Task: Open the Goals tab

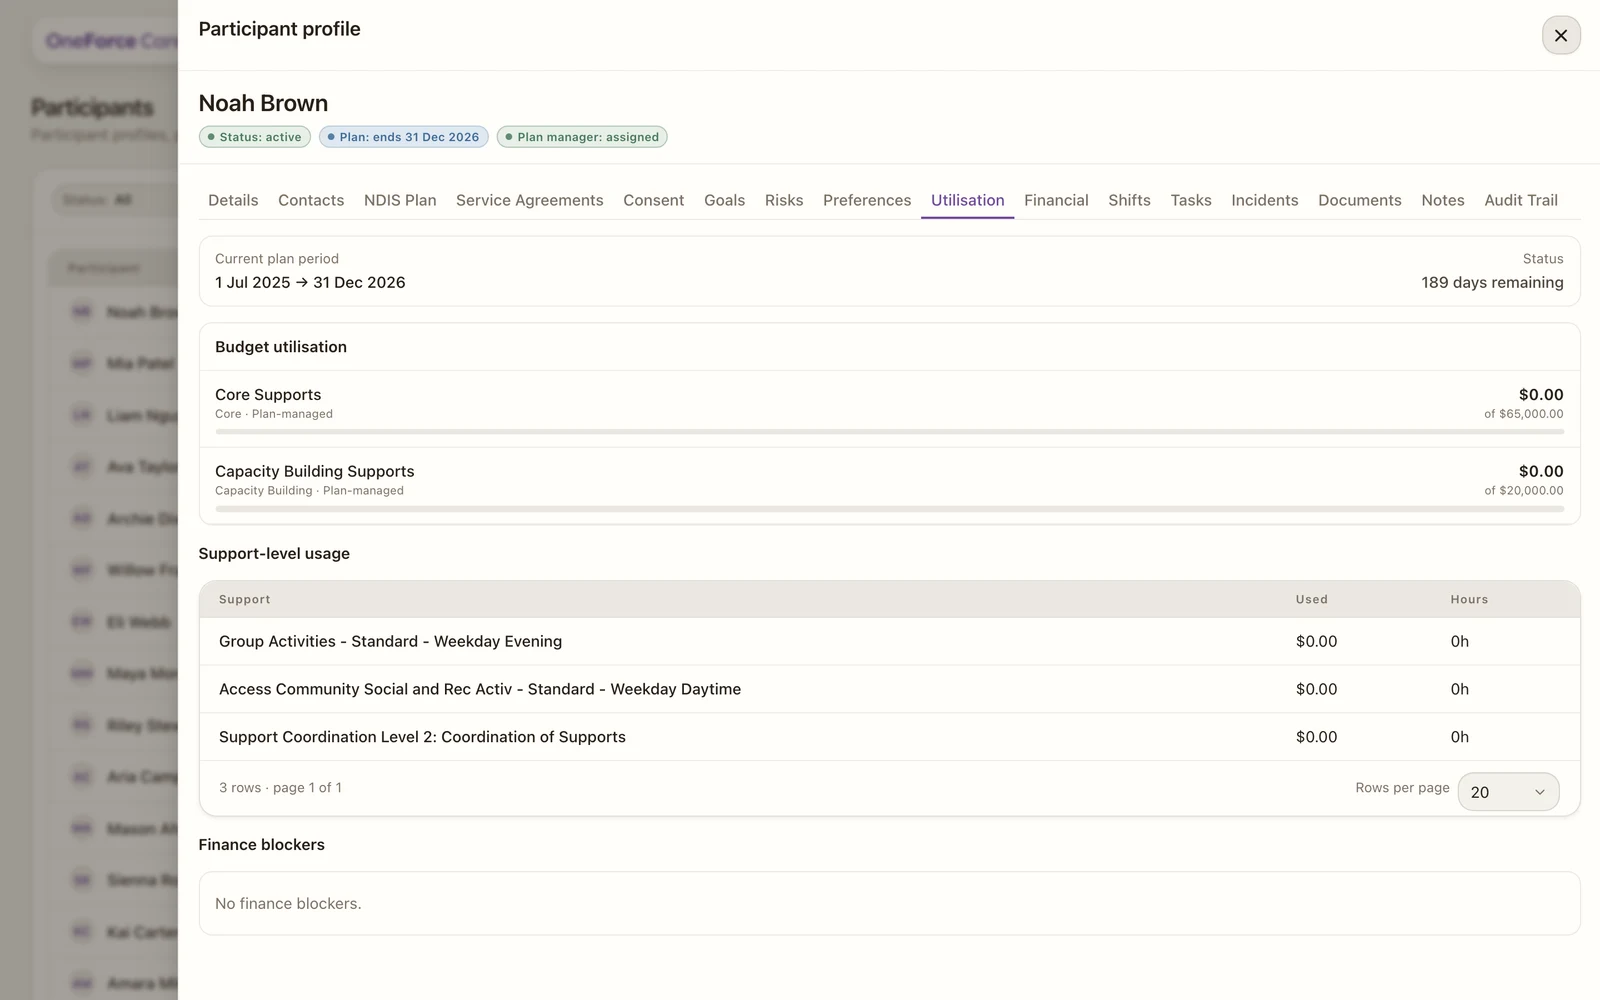Action: (724, 200)
